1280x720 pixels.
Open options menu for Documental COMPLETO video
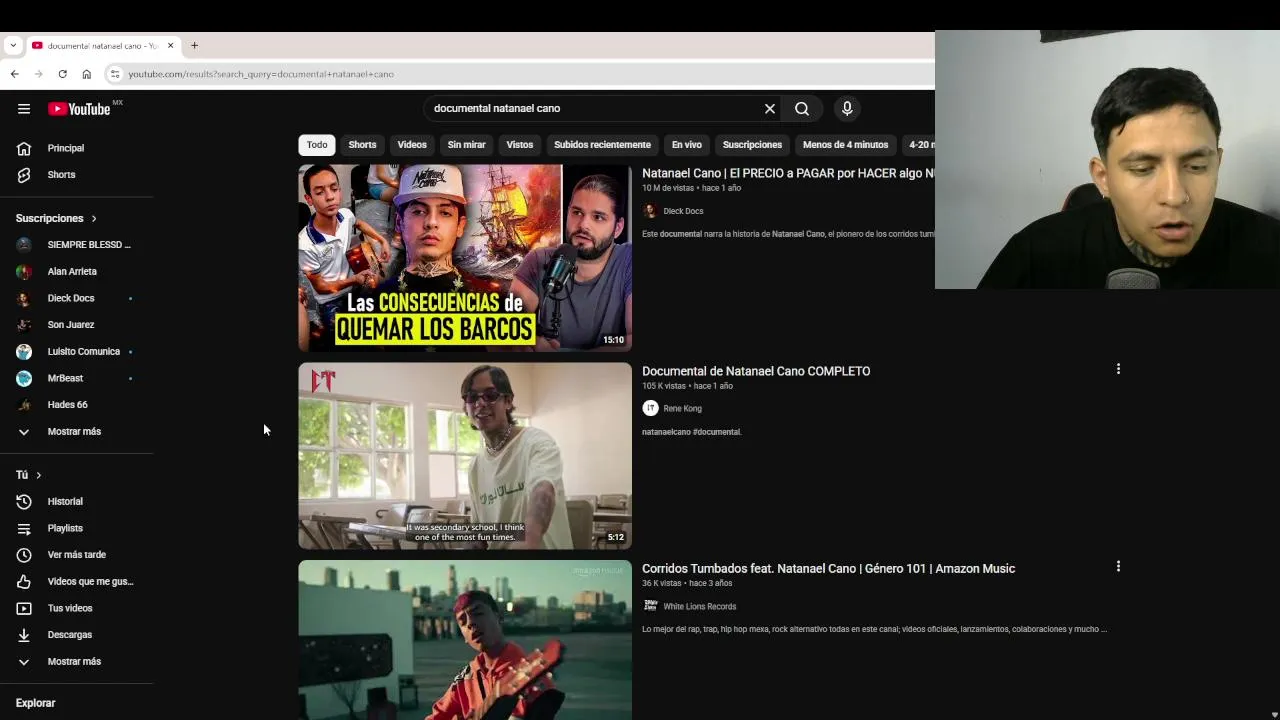[x=1118, y=369]
